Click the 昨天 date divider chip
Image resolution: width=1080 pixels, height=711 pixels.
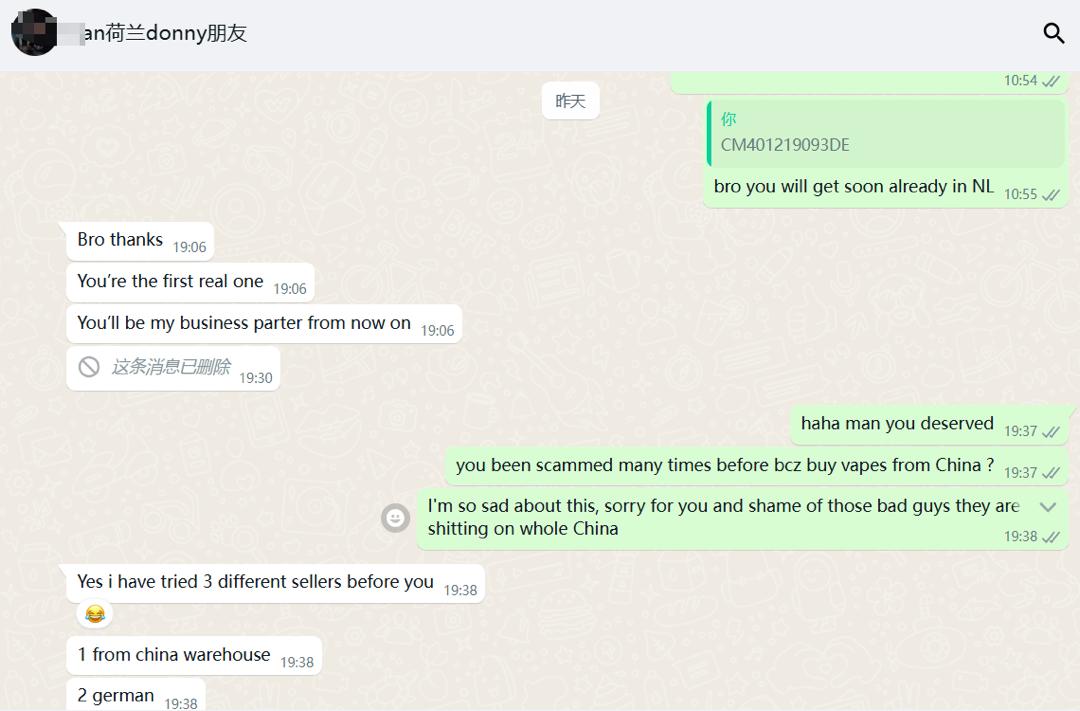(x=570, y=101)
